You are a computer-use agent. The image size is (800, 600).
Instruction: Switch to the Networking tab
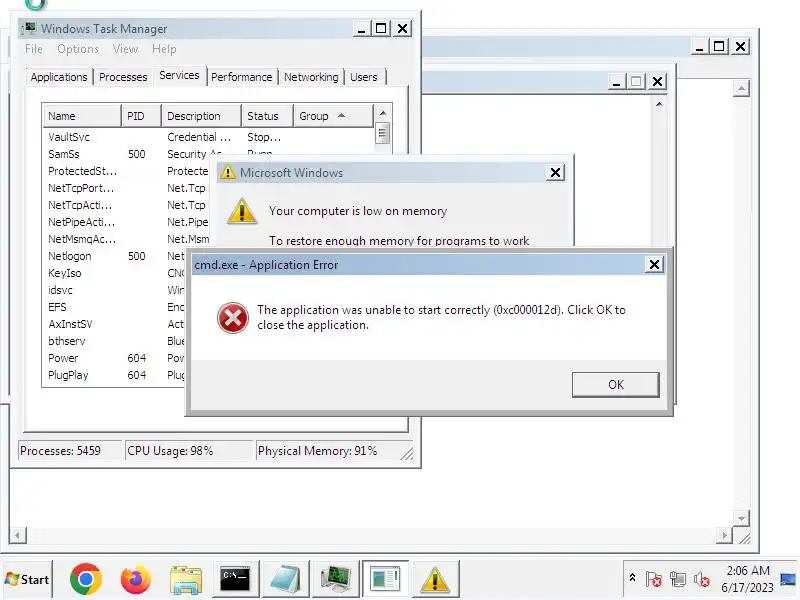tap(311, 77)
